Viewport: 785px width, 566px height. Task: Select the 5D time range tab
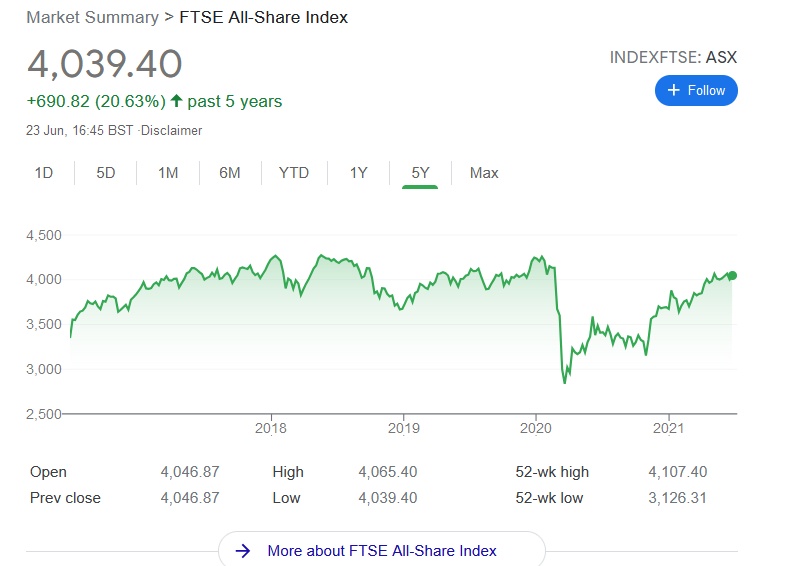click(106, 173)
